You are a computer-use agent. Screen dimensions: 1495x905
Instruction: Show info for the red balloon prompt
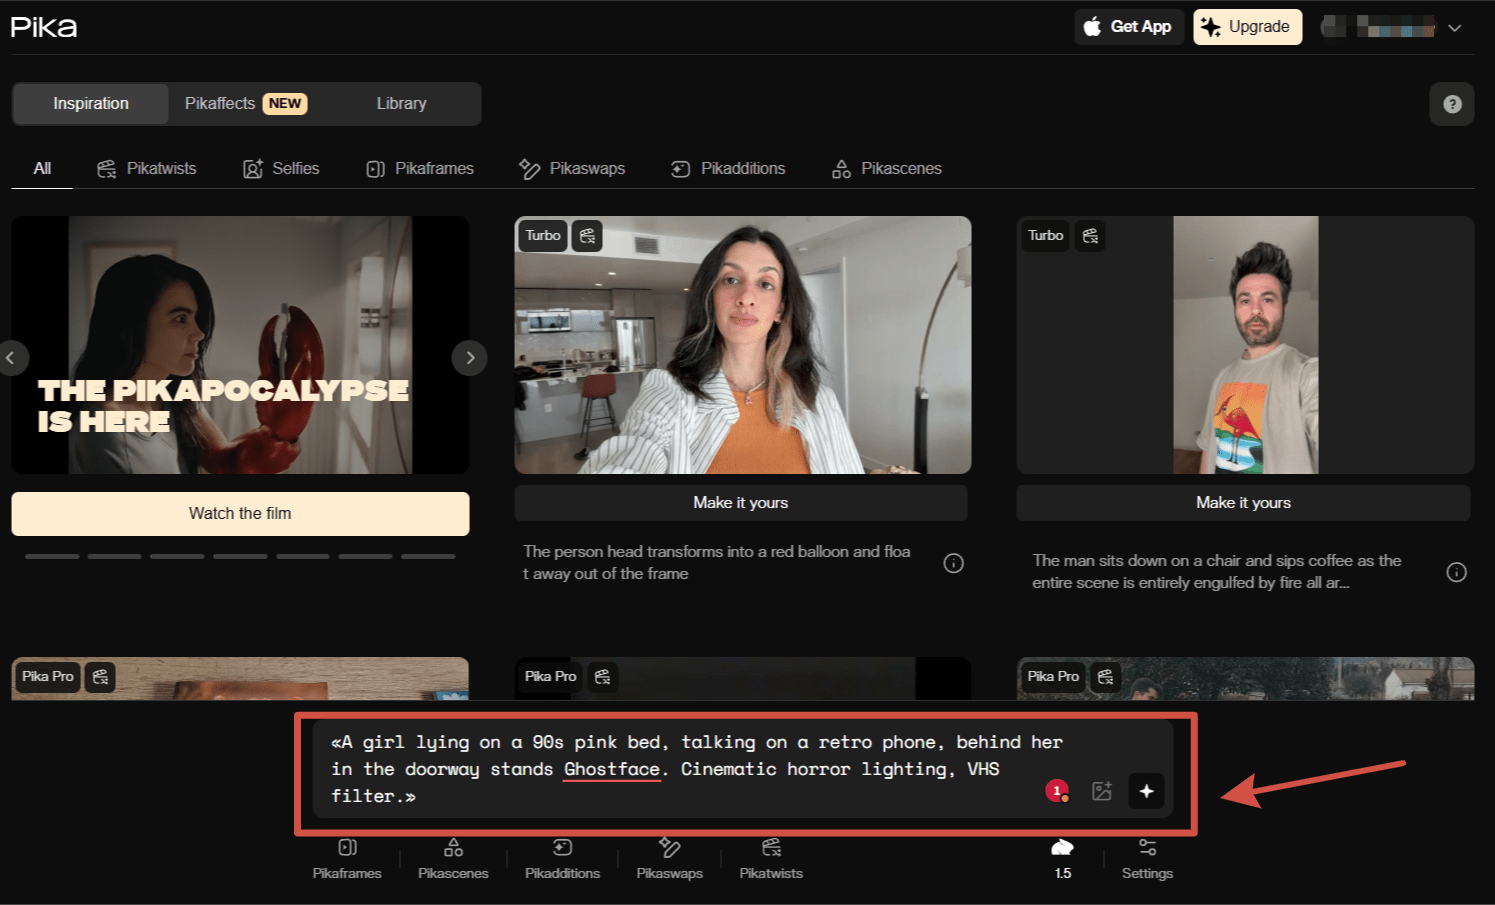point(954,563)
